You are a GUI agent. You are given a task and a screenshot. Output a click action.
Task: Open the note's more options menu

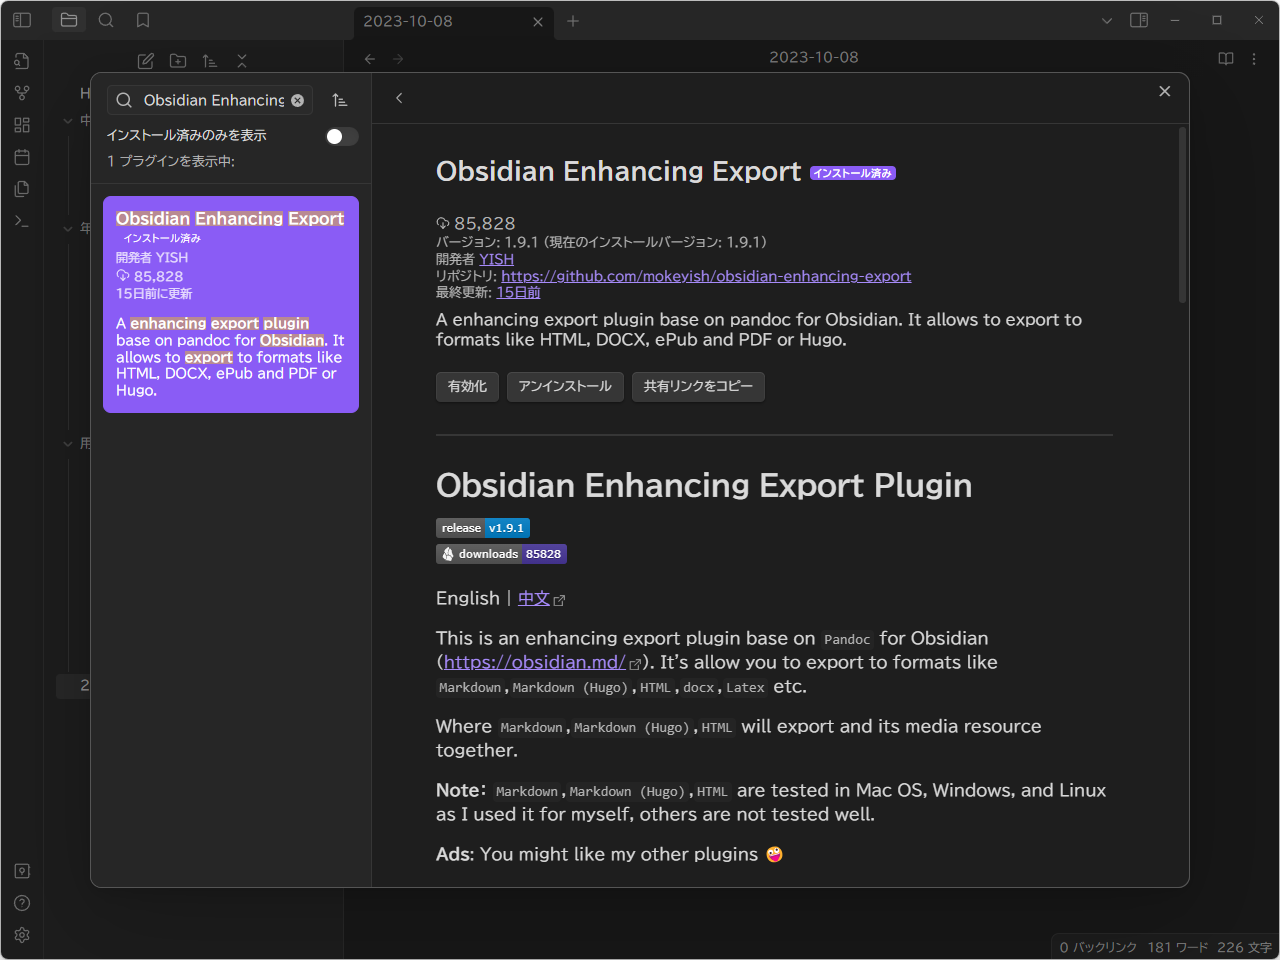point(1254,59)
